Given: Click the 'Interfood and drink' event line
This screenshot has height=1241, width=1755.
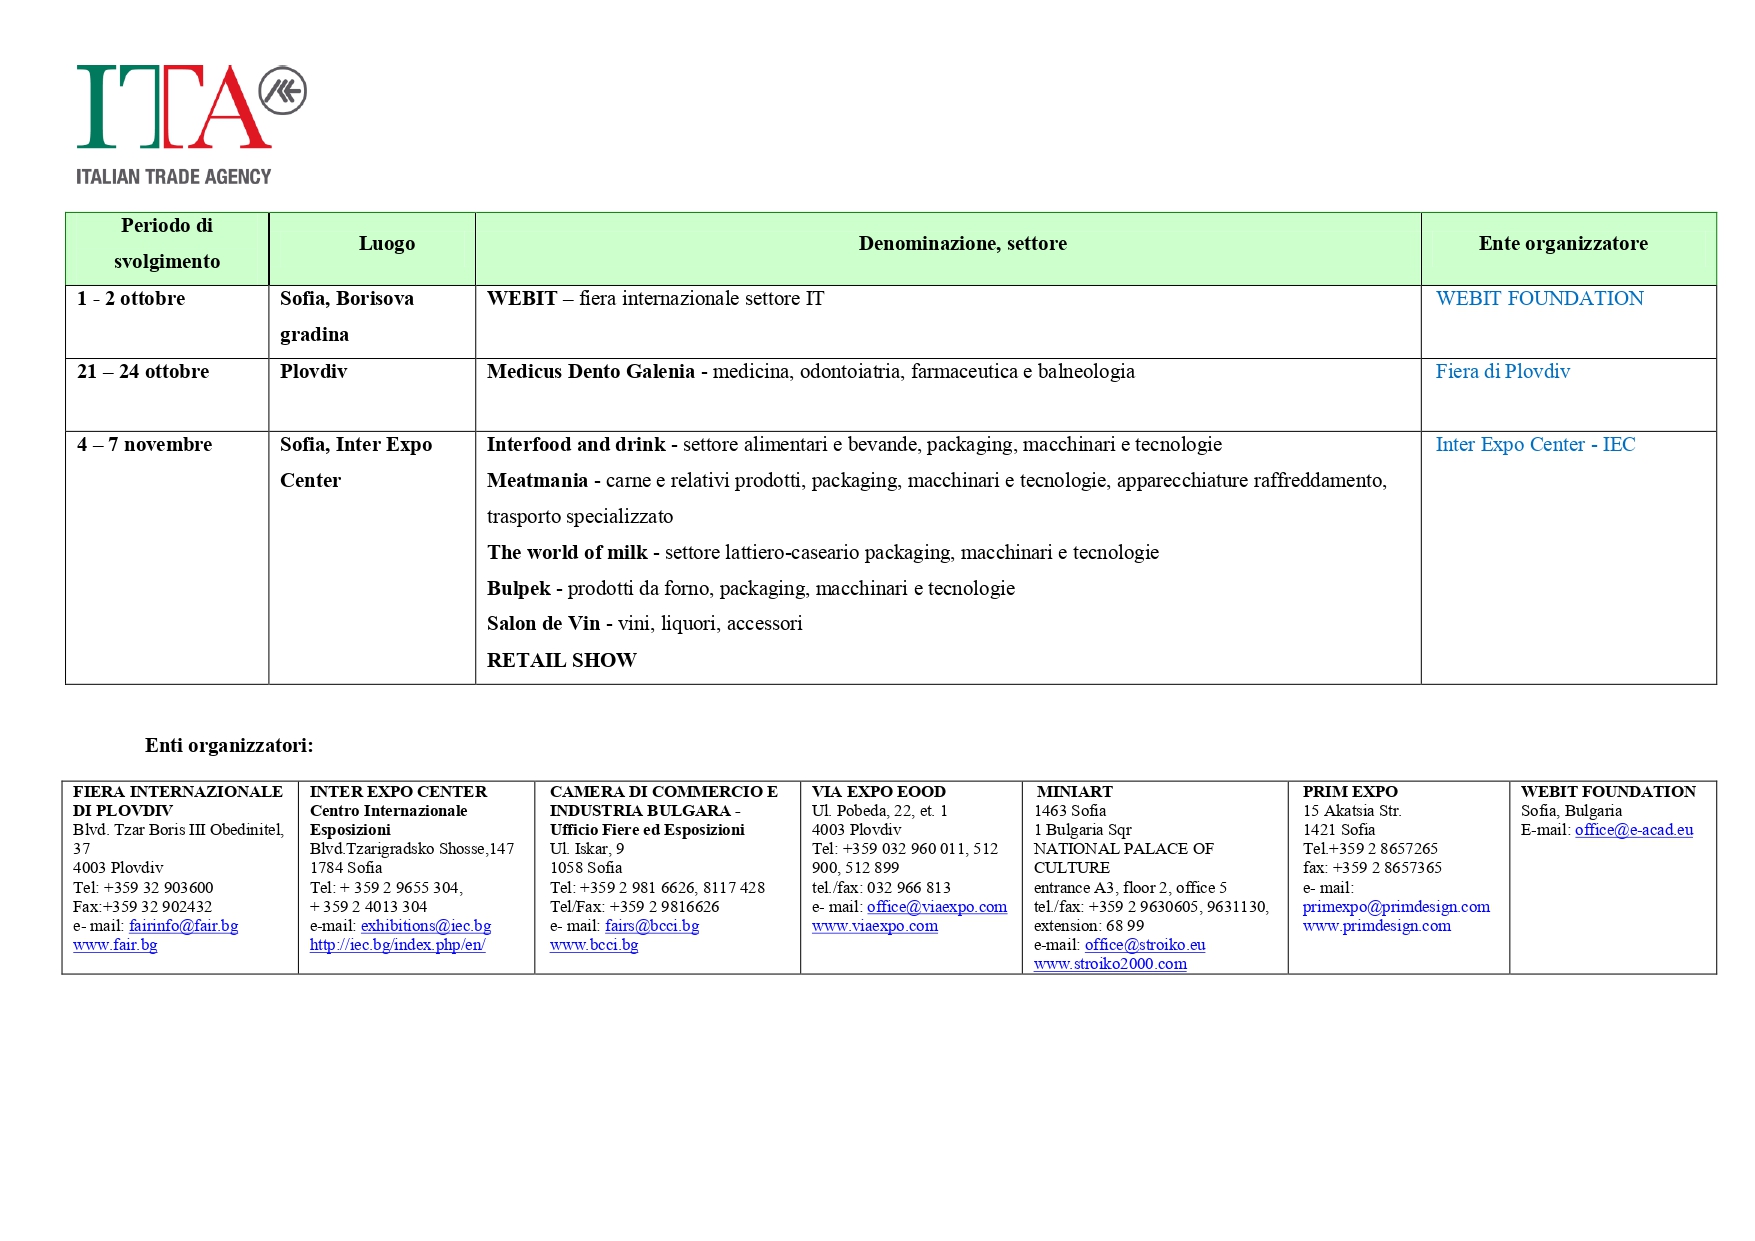Looking at the screenshot, I should (854, 445).
